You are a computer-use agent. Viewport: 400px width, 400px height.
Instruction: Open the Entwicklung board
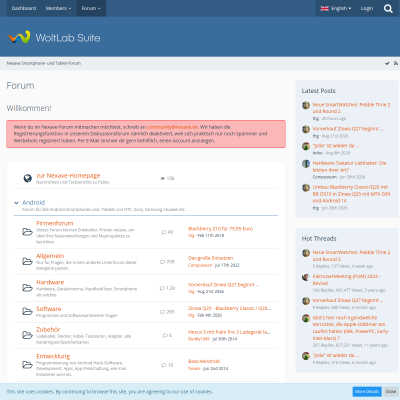[x=53, y=356]
